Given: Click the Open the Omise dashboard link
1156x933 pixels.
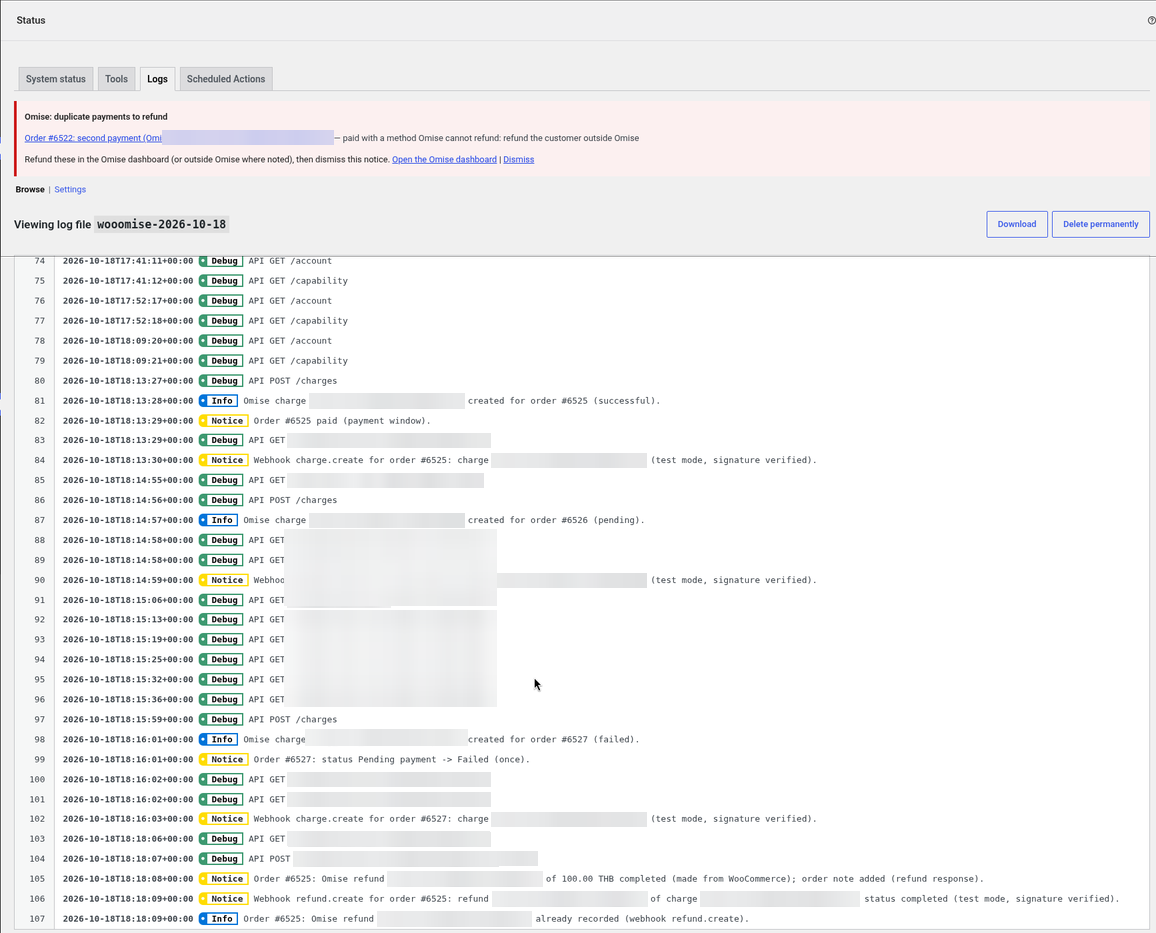Looking at the screenshot, I should [445, 159].
